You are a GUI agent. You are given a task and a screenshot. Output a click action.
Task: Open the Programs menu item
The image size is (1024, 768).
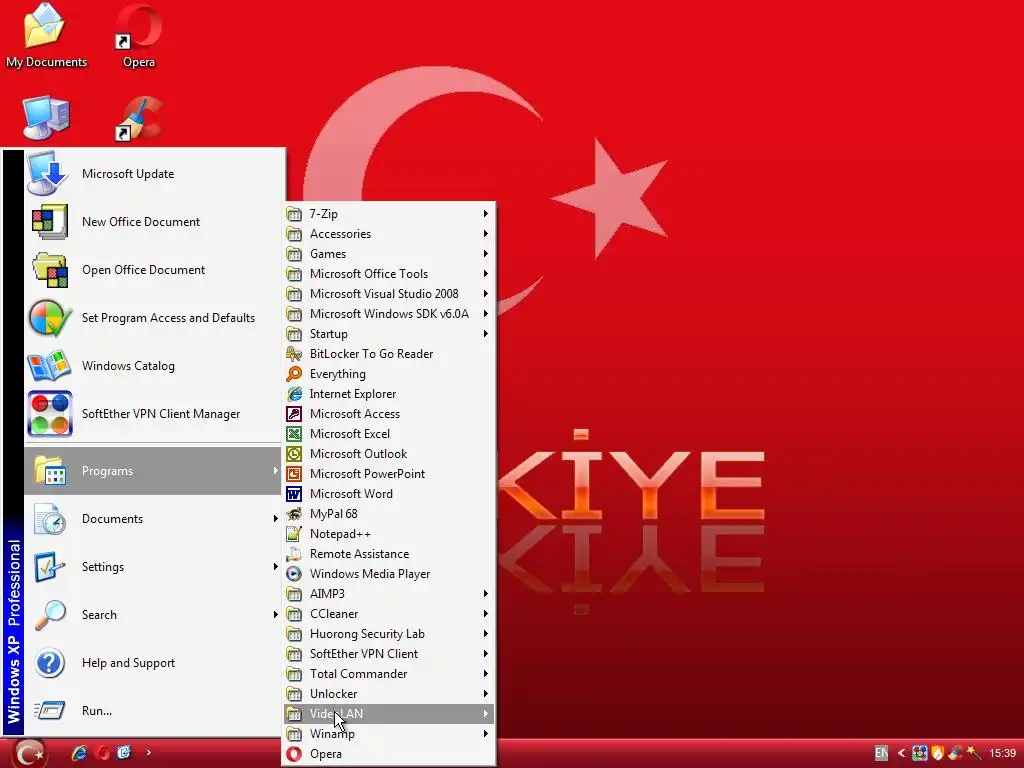click(x=153, y=471)
